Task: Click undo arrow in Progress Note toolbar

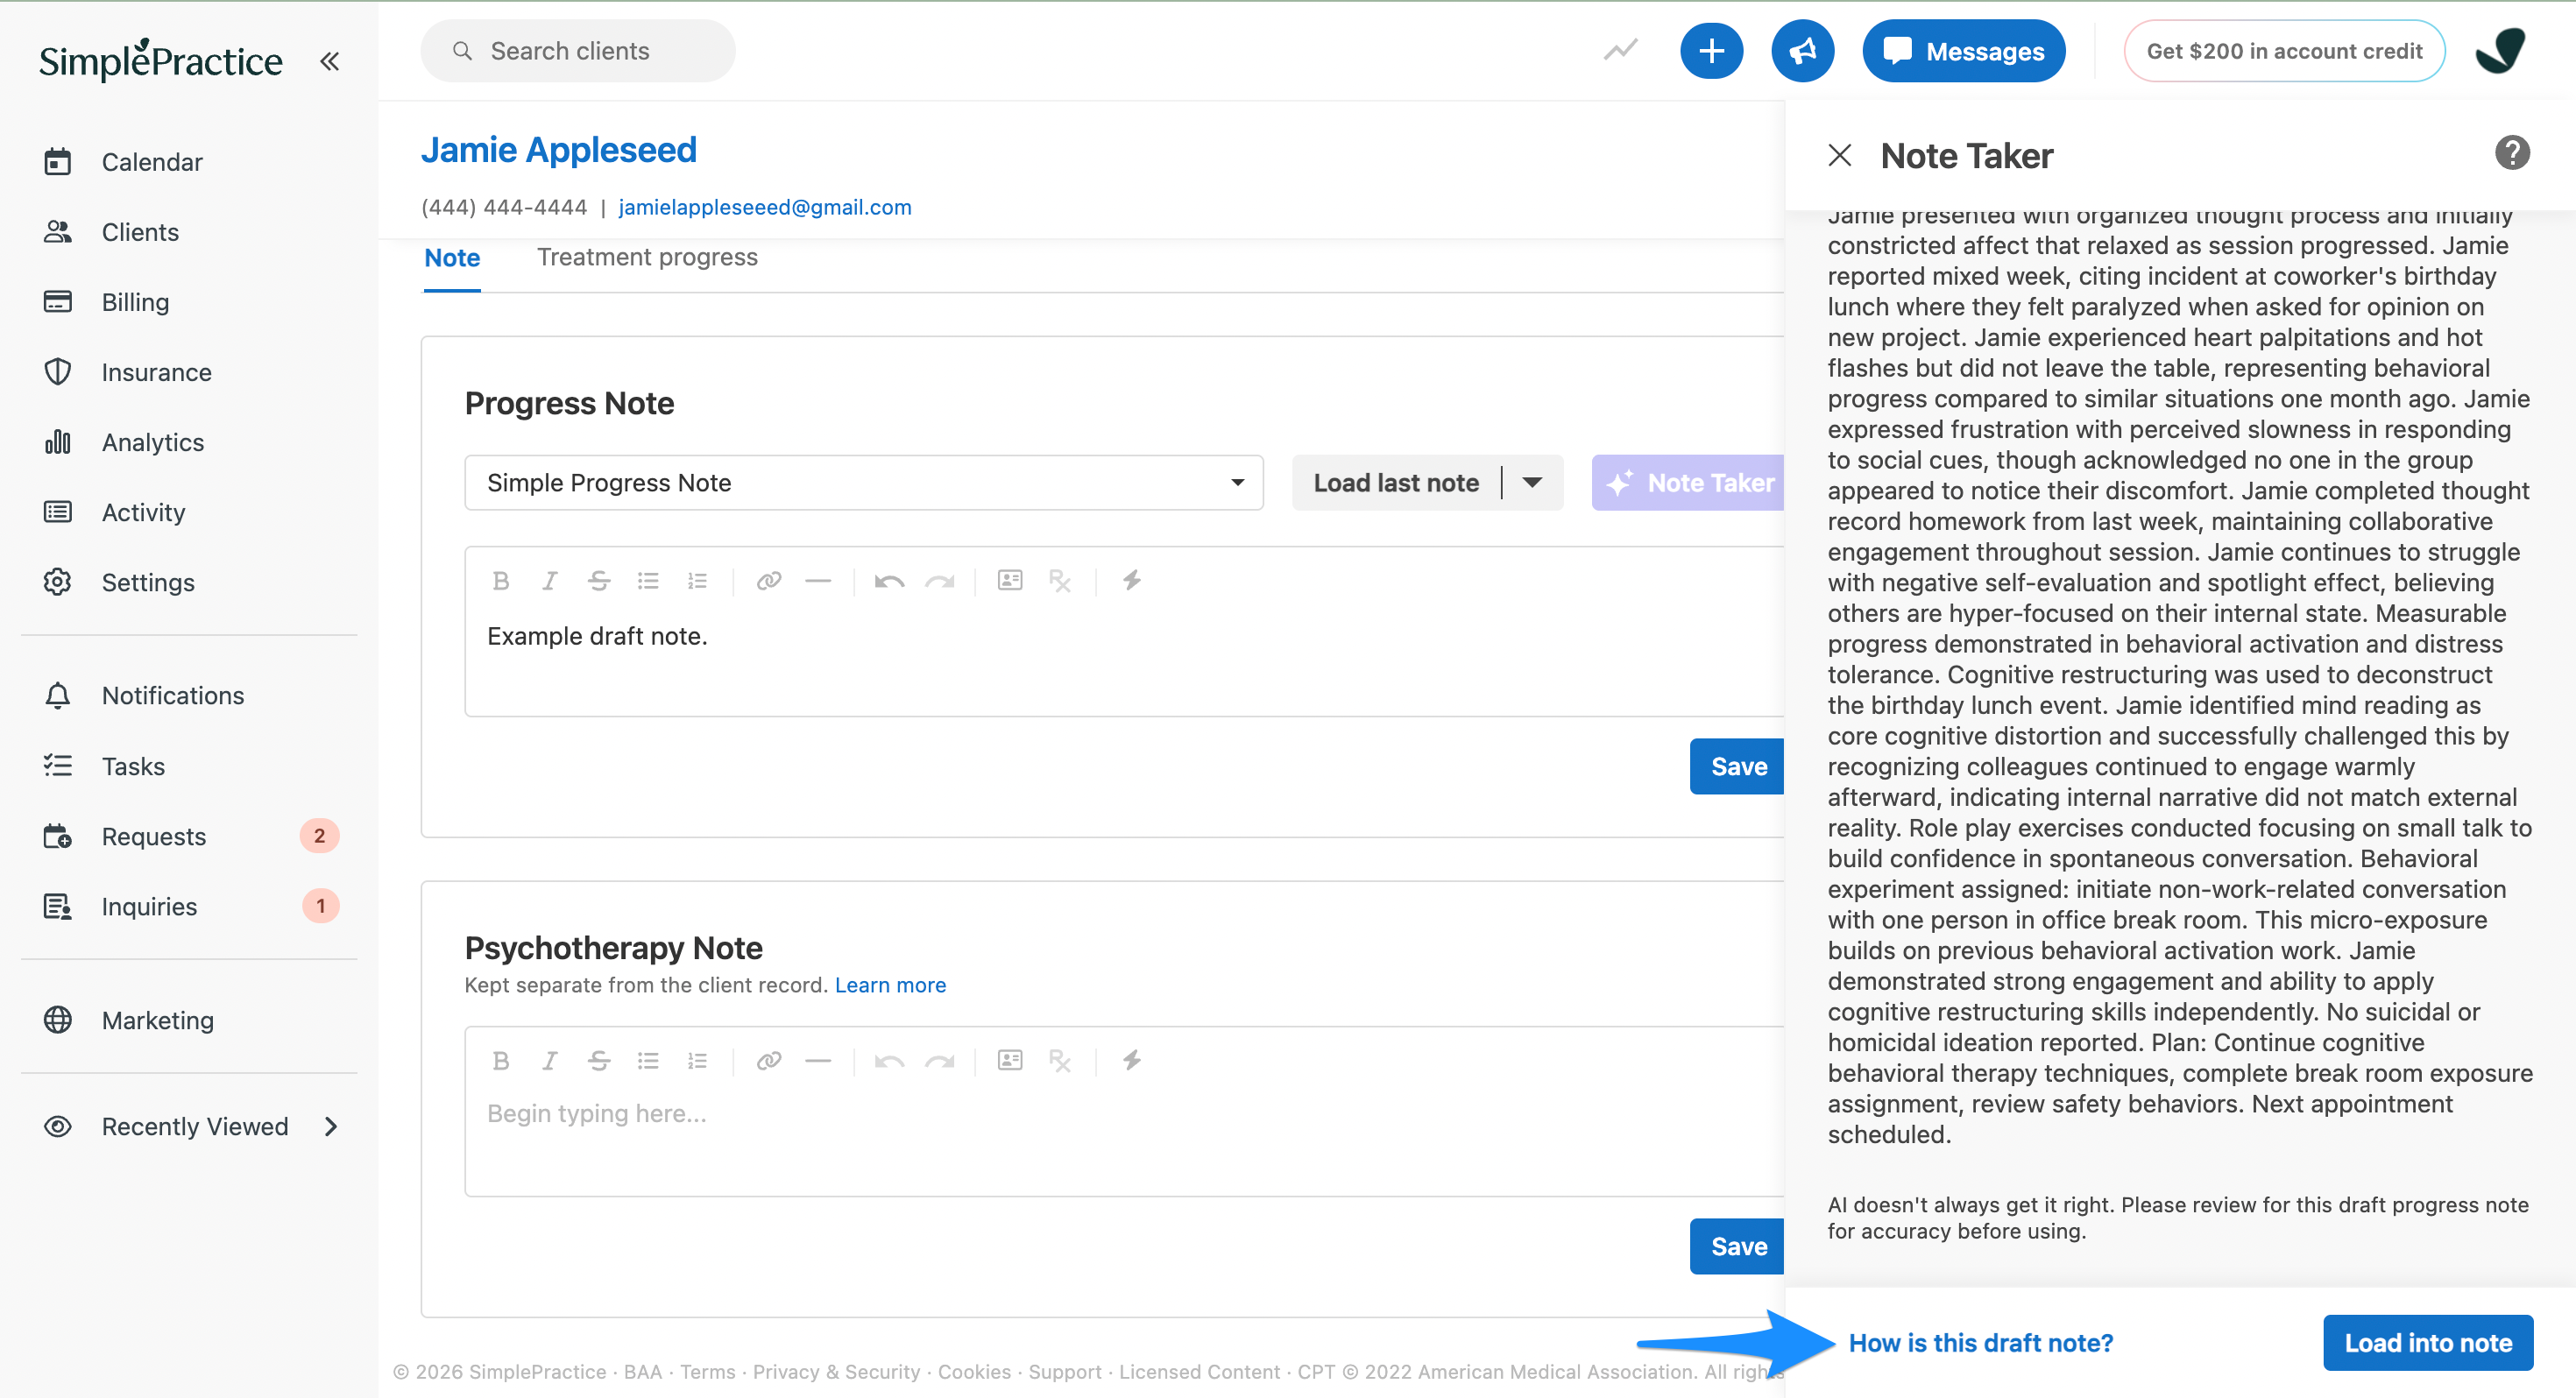Action: click(889, 581)
